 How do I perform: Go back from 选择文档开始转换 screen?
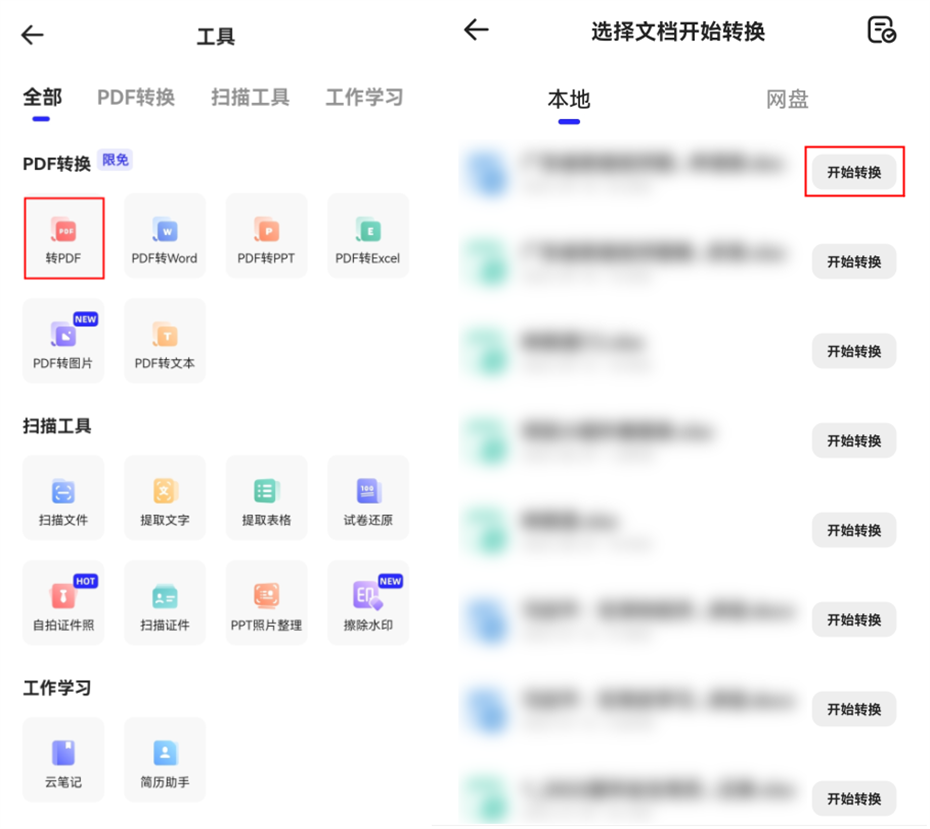coord(476,30)
